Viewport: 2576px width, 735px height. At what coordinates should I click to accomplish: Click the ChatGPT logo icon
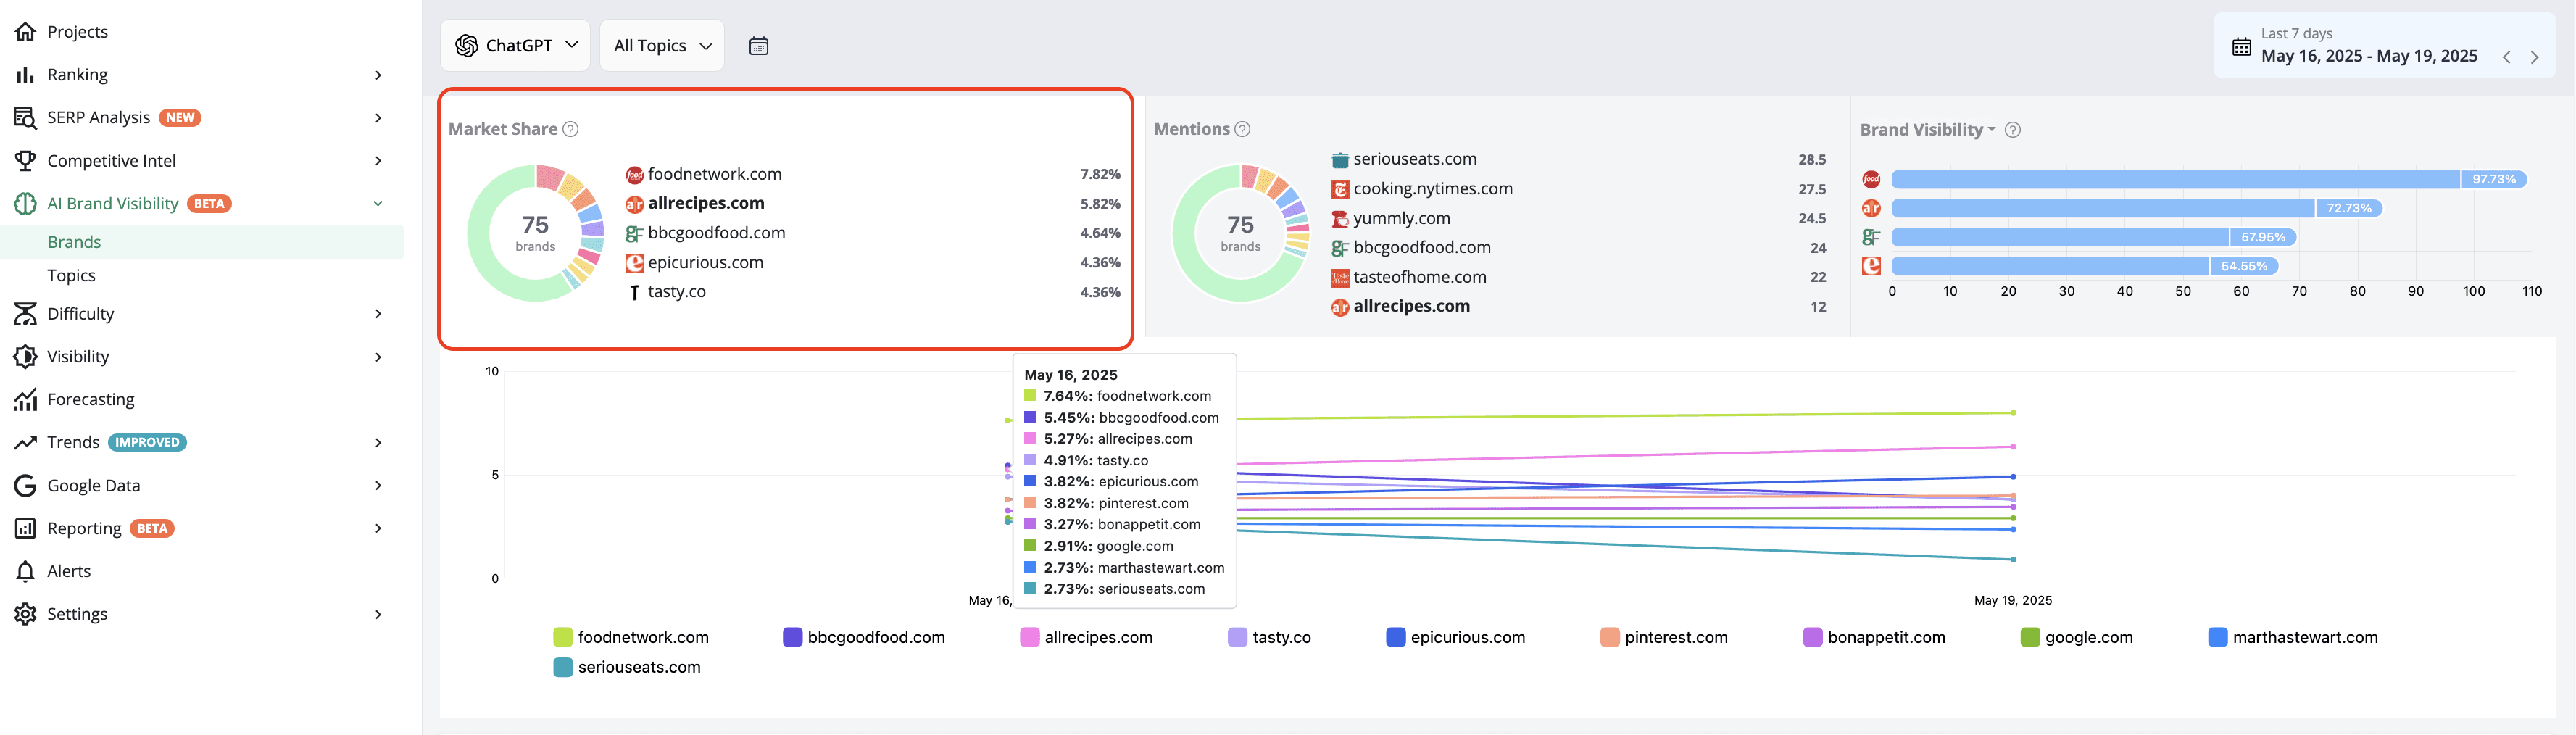pyautogui.click(x=466, y=46)
